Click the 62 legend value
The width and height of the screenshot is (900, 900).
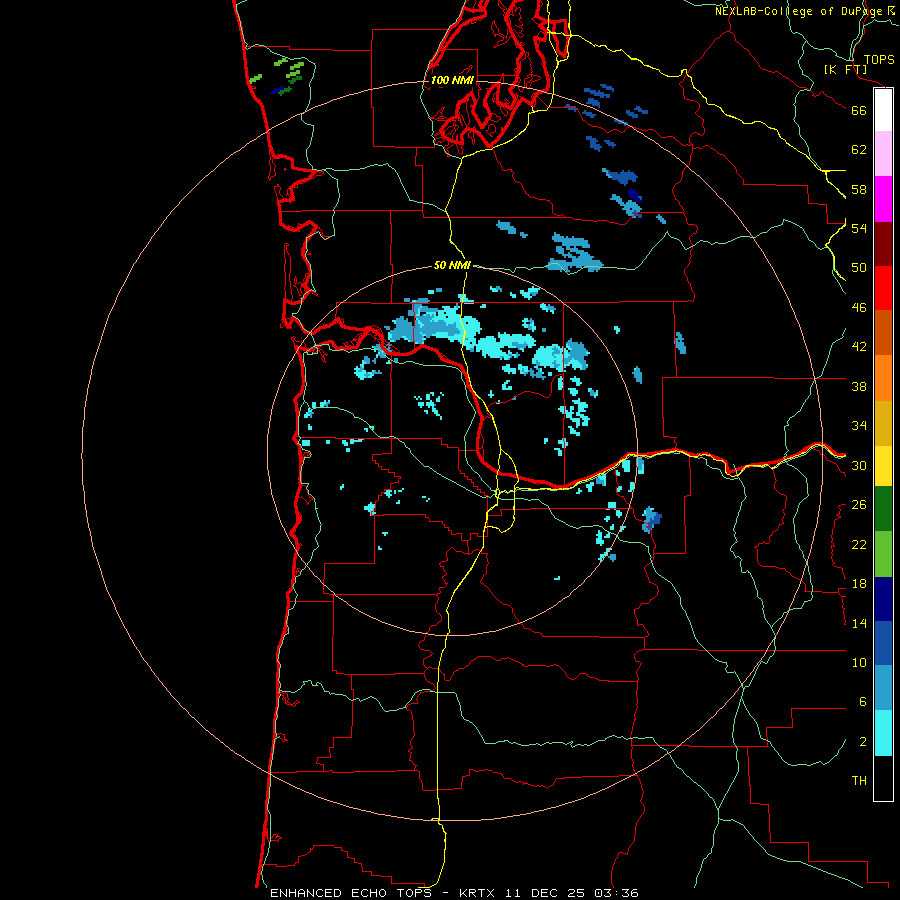pos(859,150)
